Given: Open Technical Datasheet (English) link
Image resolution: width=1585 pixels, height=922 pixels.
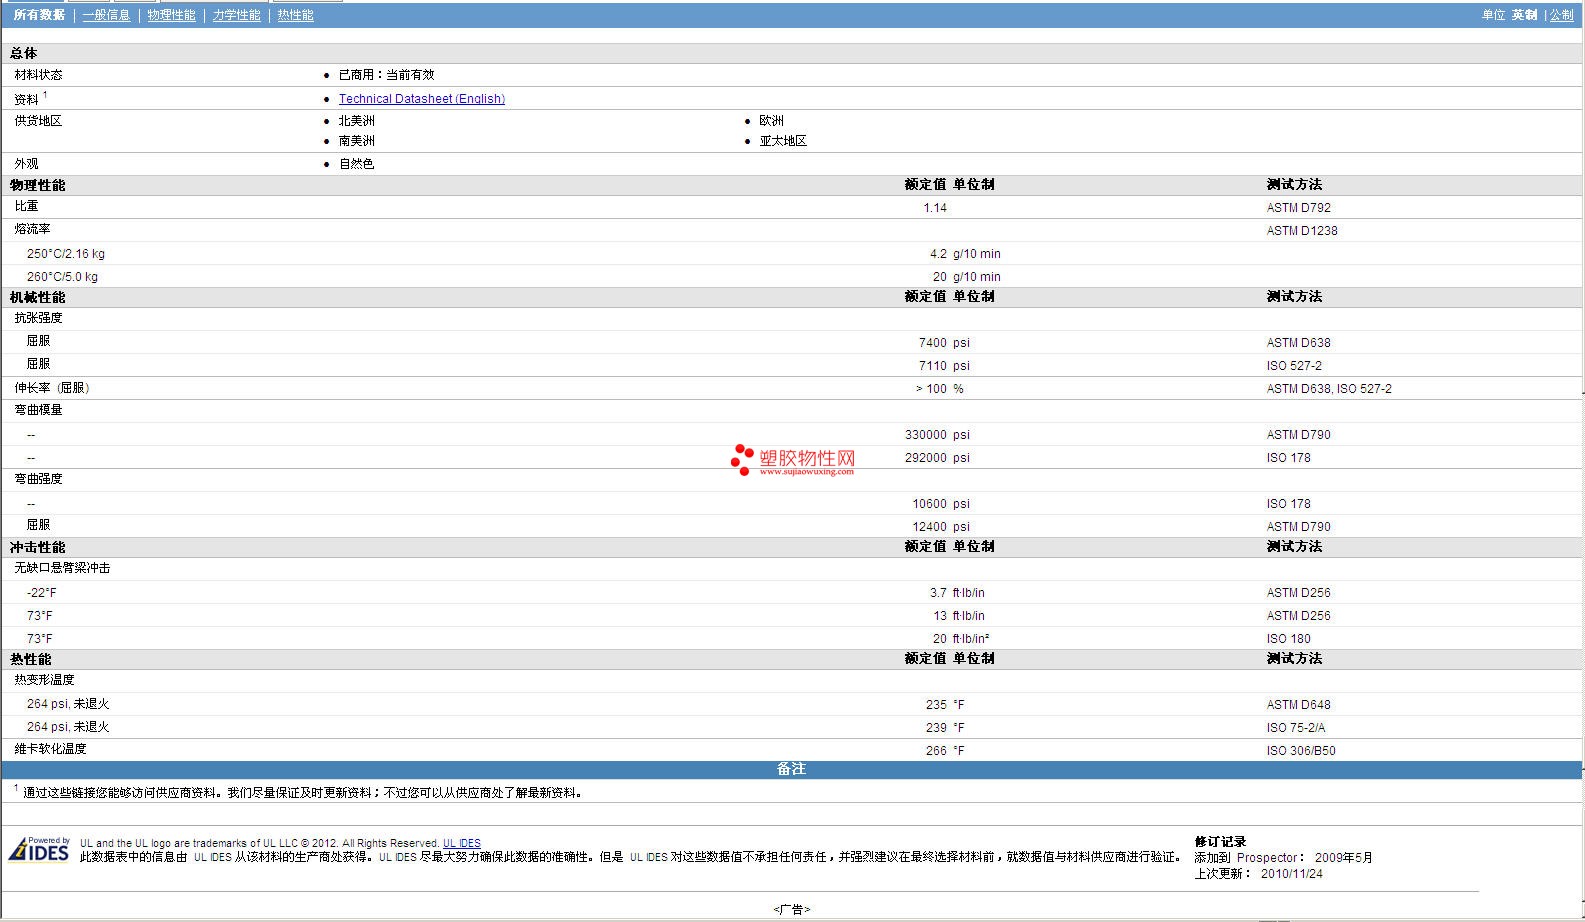Looking at the screenshot, I should click(421, 99).
